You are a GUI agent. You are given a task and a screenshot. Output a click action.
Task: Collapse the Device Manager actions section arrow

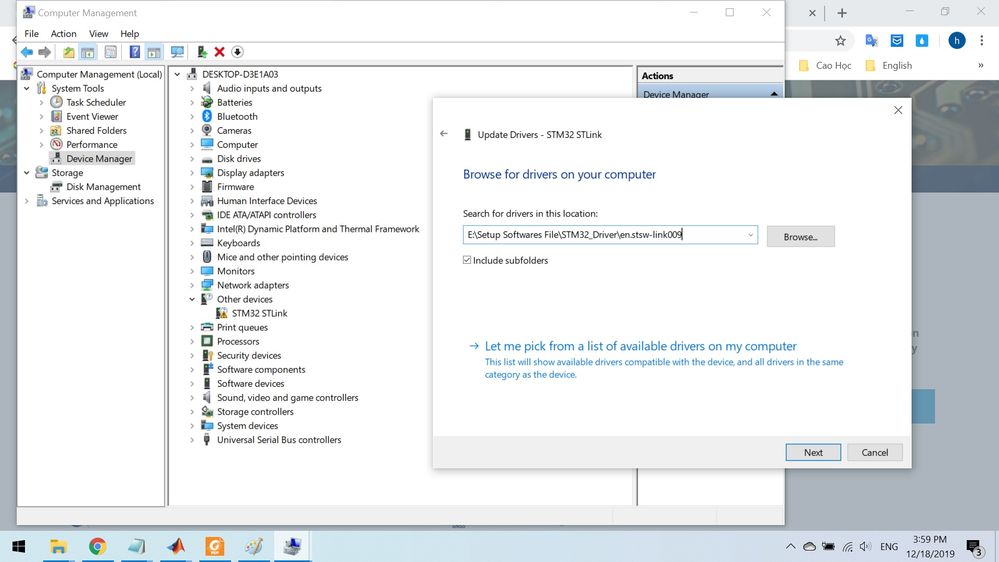pyautogui.click(x=774, y=94)
